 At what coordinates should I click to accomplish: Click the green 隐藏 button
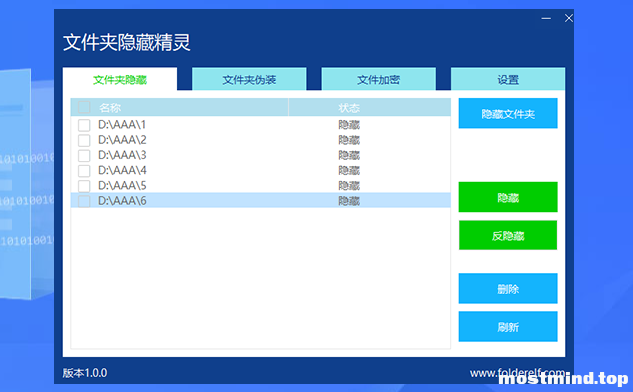[x=508, y=197]
